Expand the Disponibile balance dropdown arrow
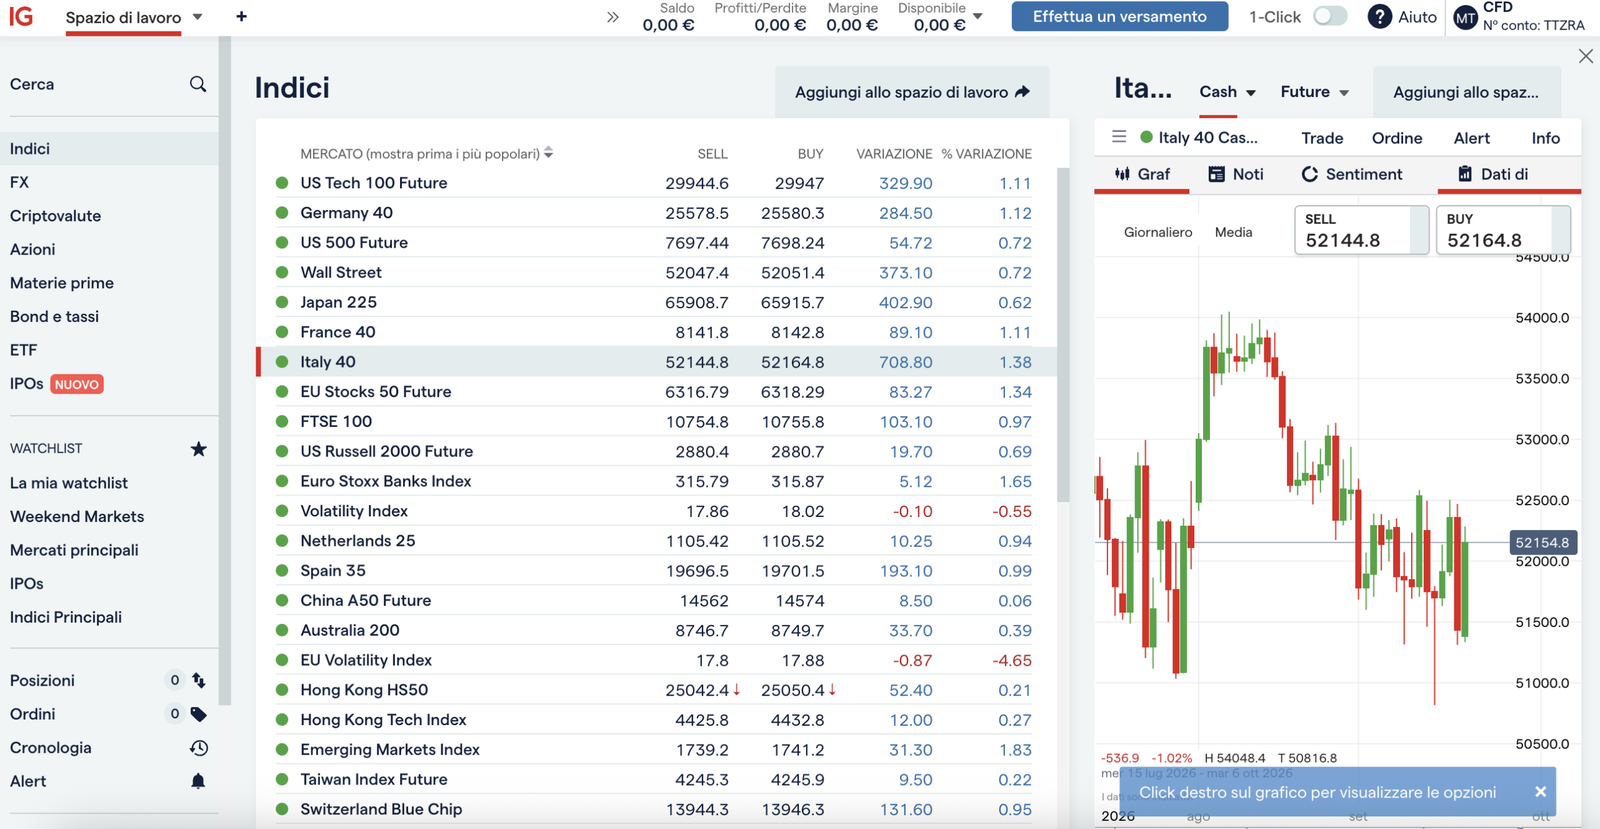 (978, 17)
